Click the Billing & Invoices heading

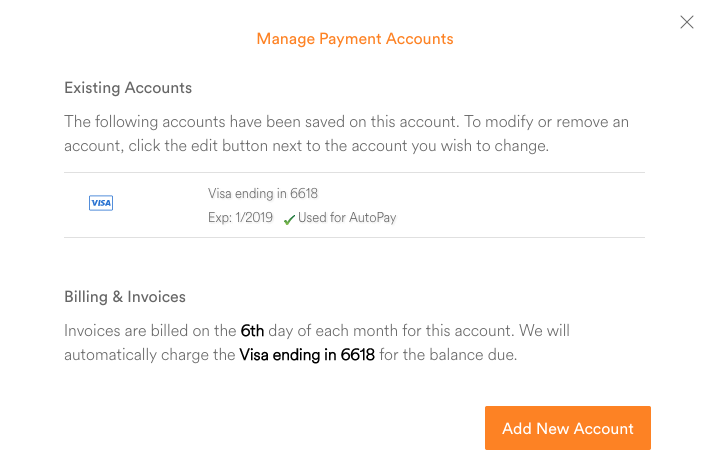(x=125, y=297)
